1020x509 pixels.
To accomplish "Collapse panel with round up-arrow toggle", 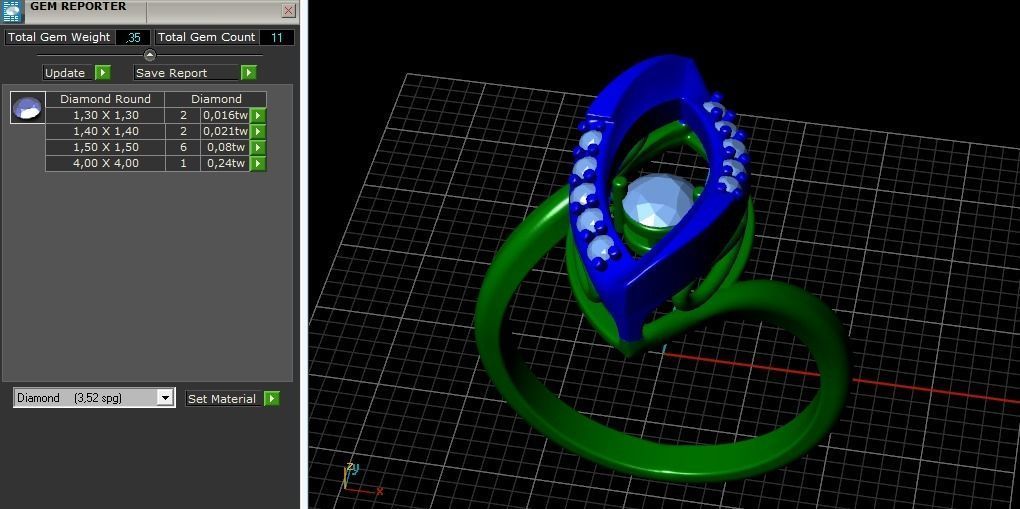I will [150, 55].
